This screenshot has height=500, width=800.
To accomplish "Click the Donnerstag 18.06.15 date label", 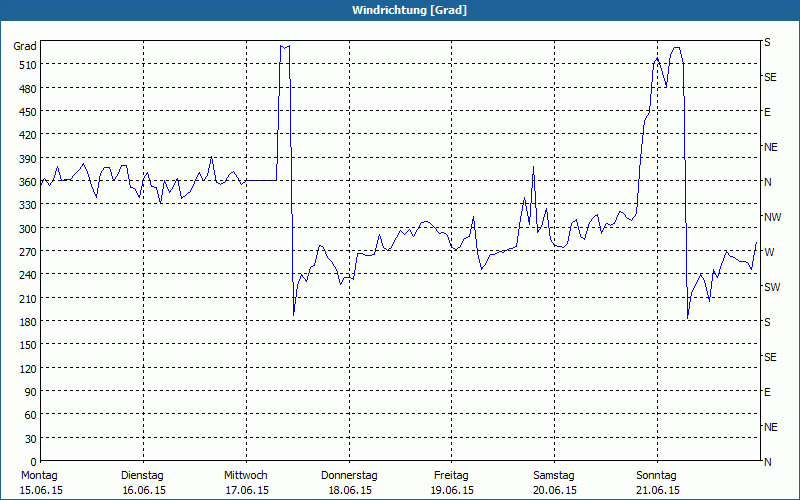I will [x=349, y=482].
